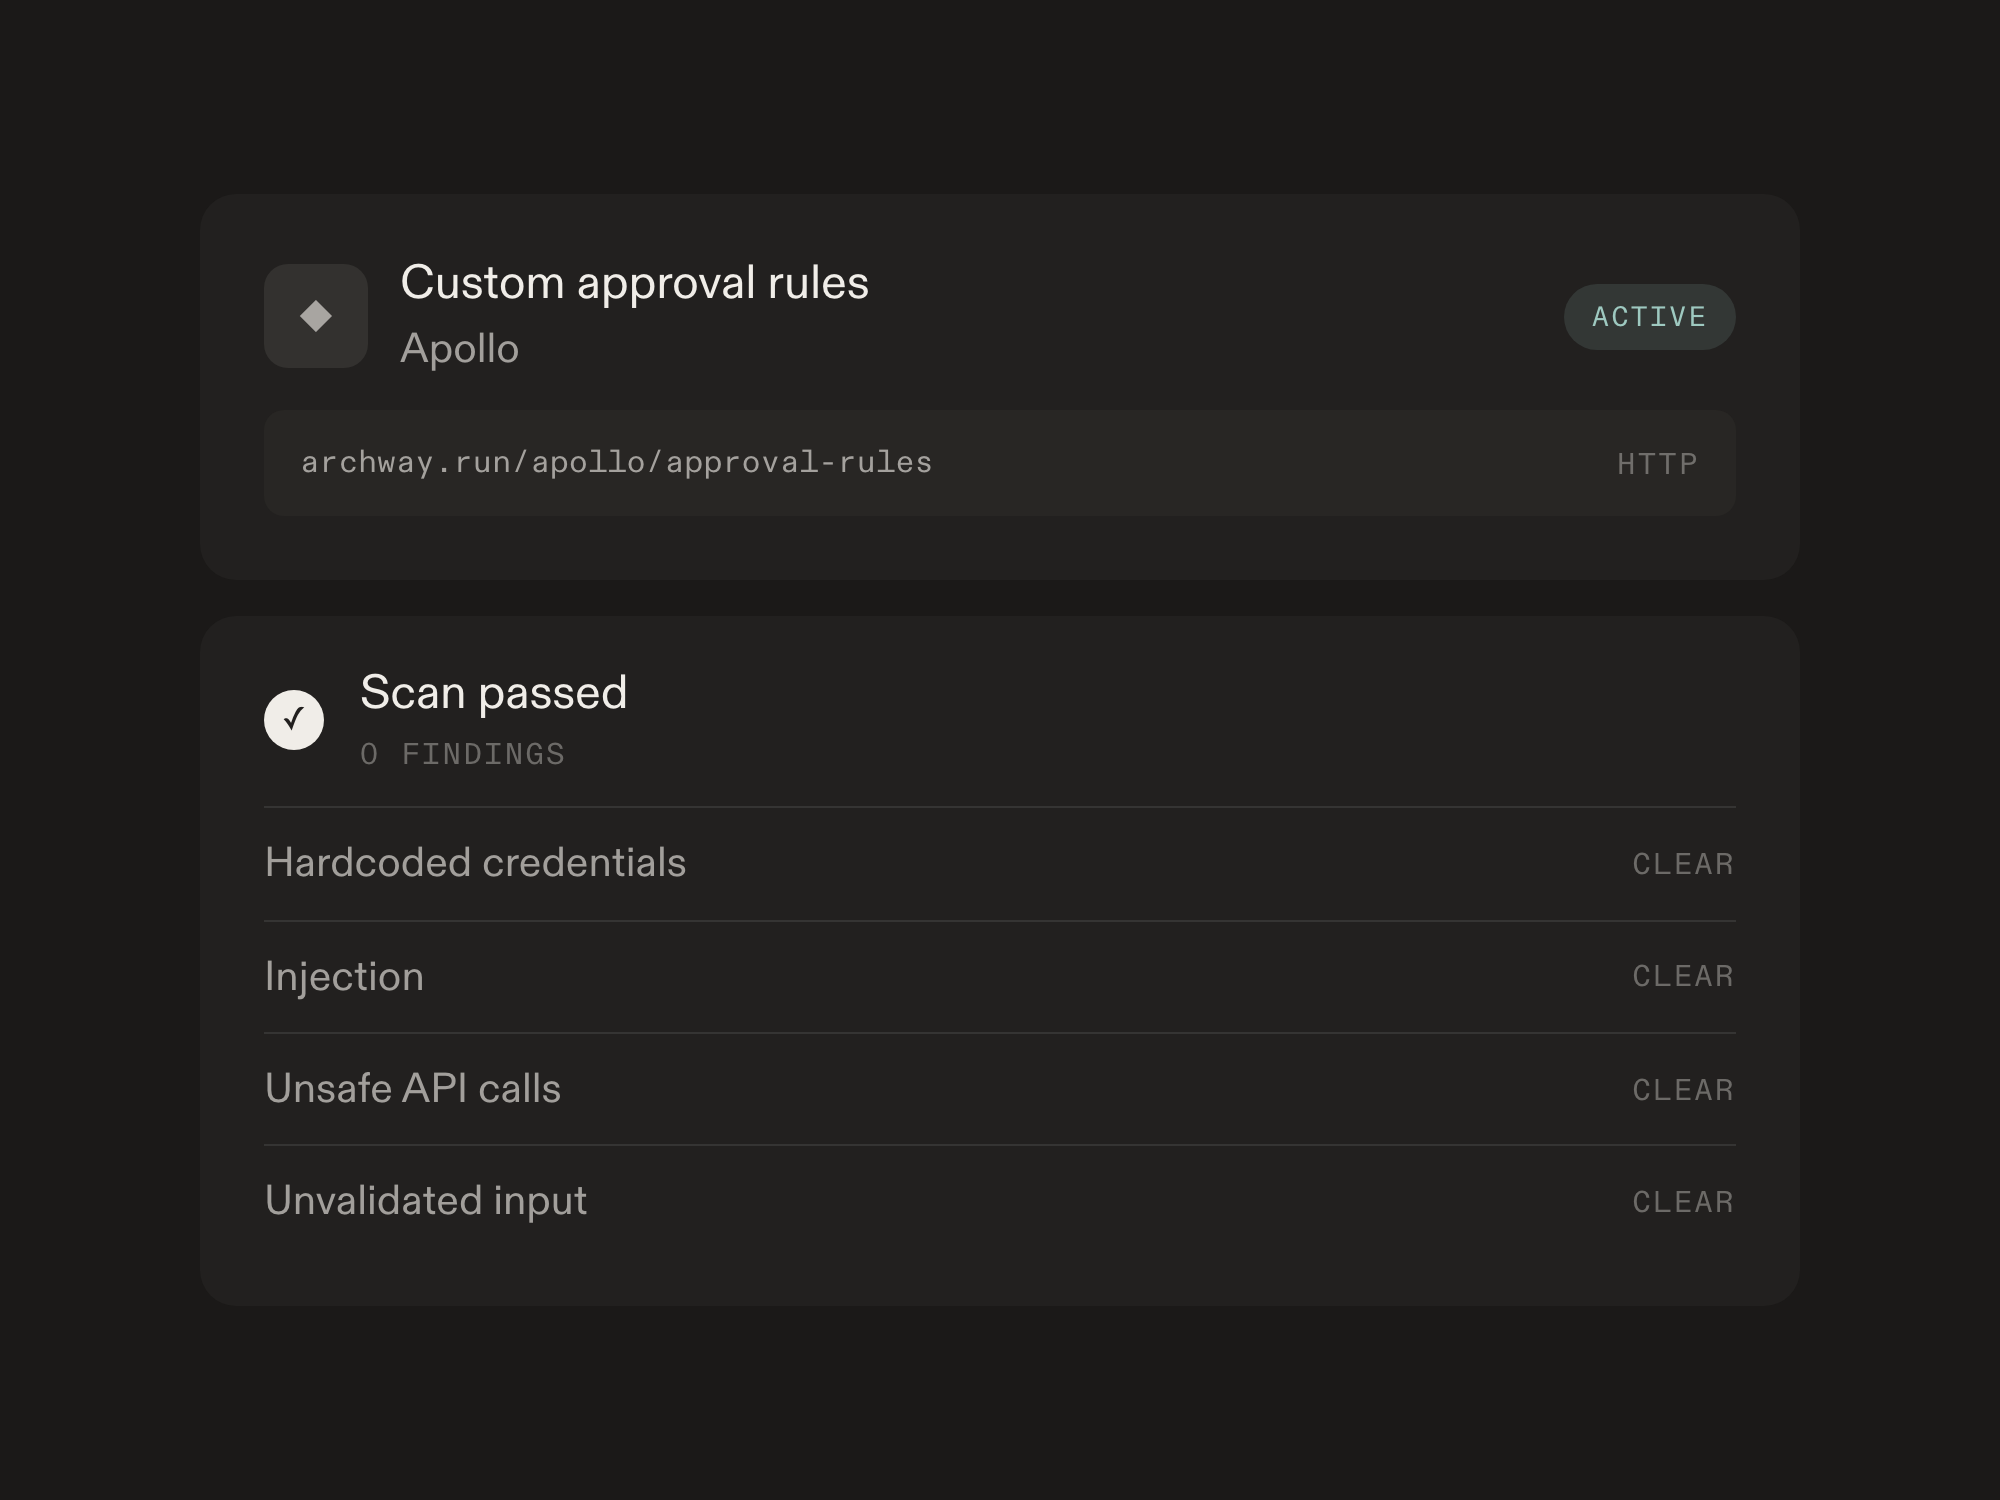Select the Apollo subtitle text
Image resolution: width=2000 pixels, height=1500 pixels.
tap(460, 349)
